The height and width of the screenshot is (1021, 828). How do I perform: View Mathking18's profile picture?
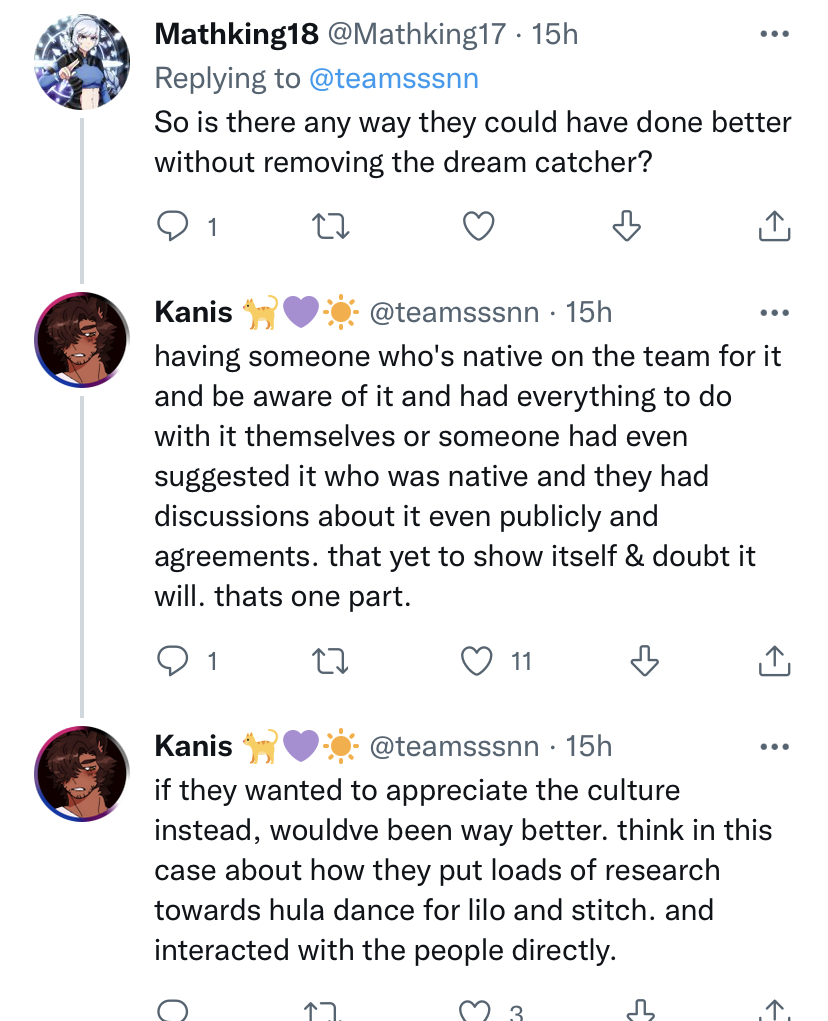[82, 62]
